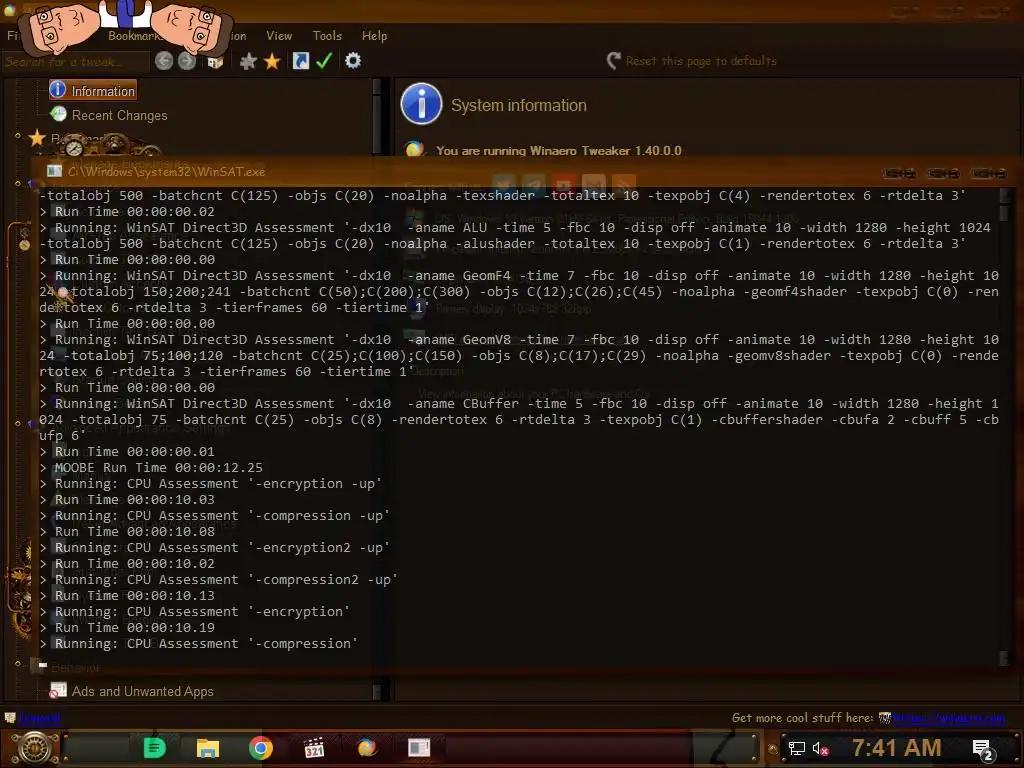Open the winaero.com website link

(x=949, y=718)
